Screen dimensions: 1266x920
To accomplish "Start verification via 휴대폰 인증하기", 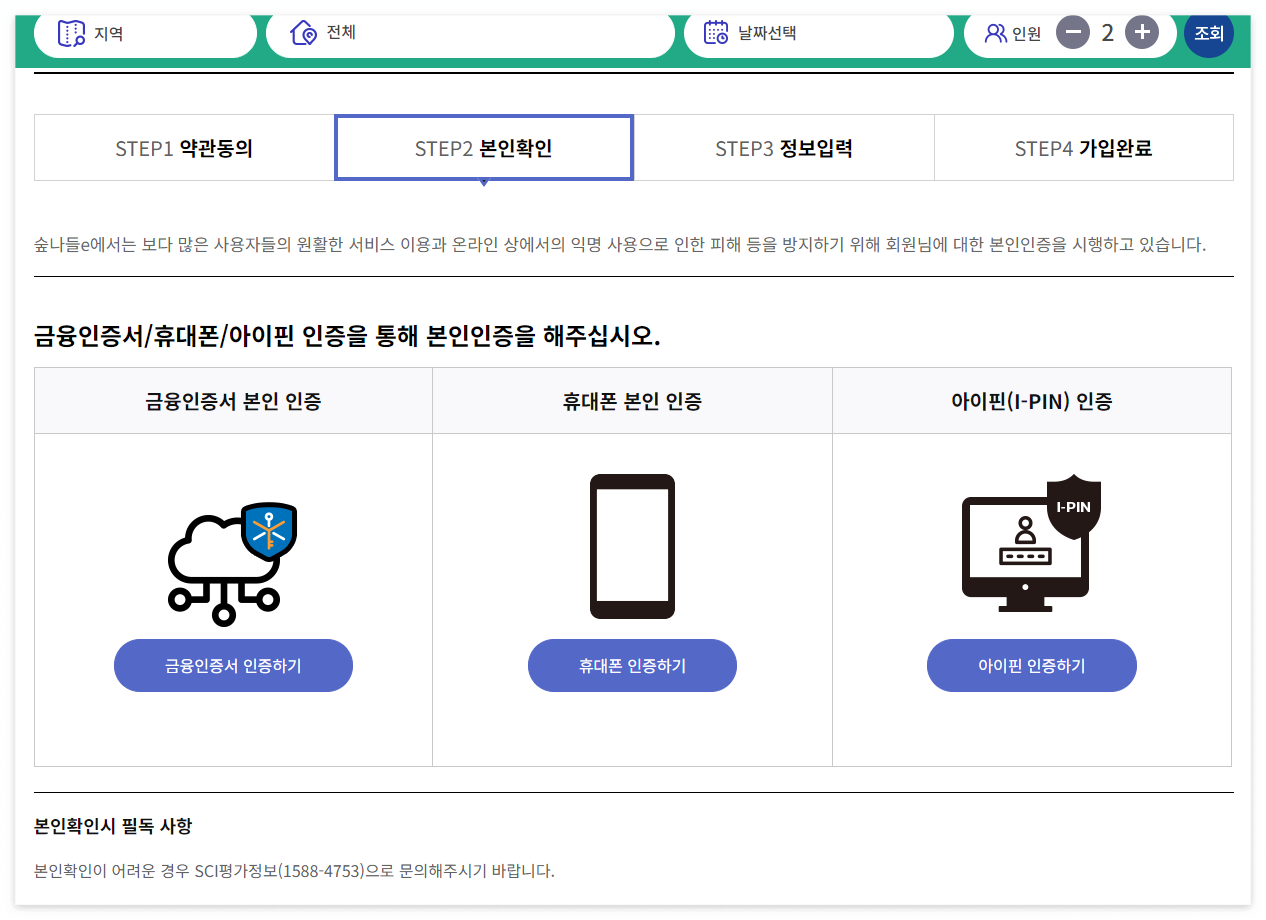I will [x=632, y=665].
